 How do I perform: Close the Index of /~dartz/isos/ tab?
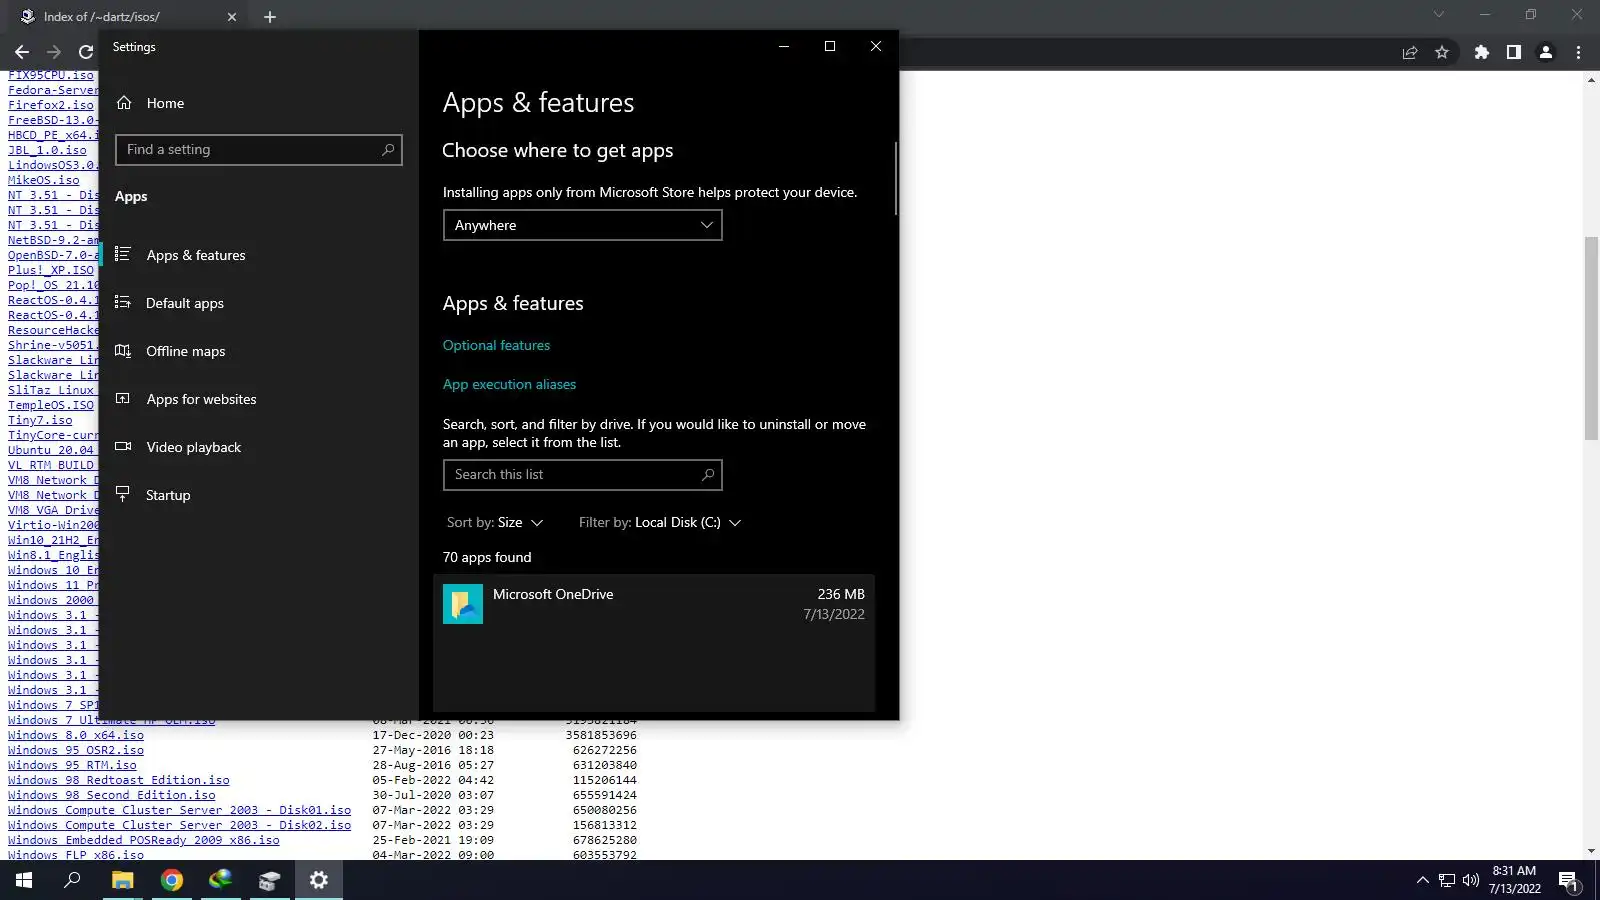232,17
